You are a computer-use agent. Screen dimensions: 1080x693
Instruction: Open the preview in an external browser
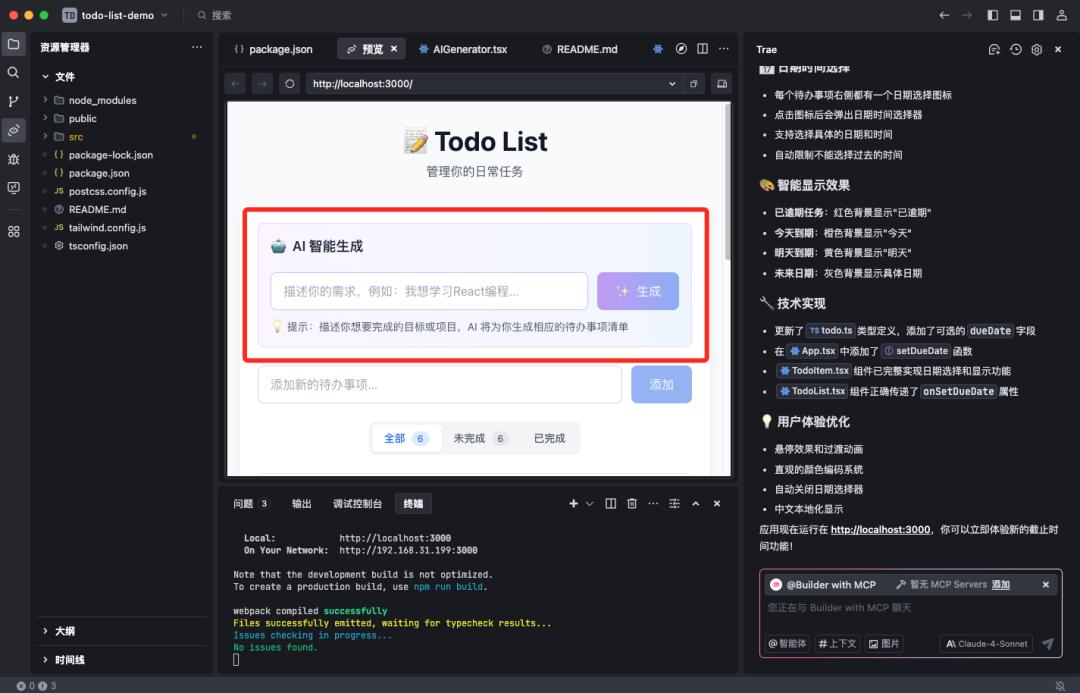pyautogui.click(x=694, y=84)
